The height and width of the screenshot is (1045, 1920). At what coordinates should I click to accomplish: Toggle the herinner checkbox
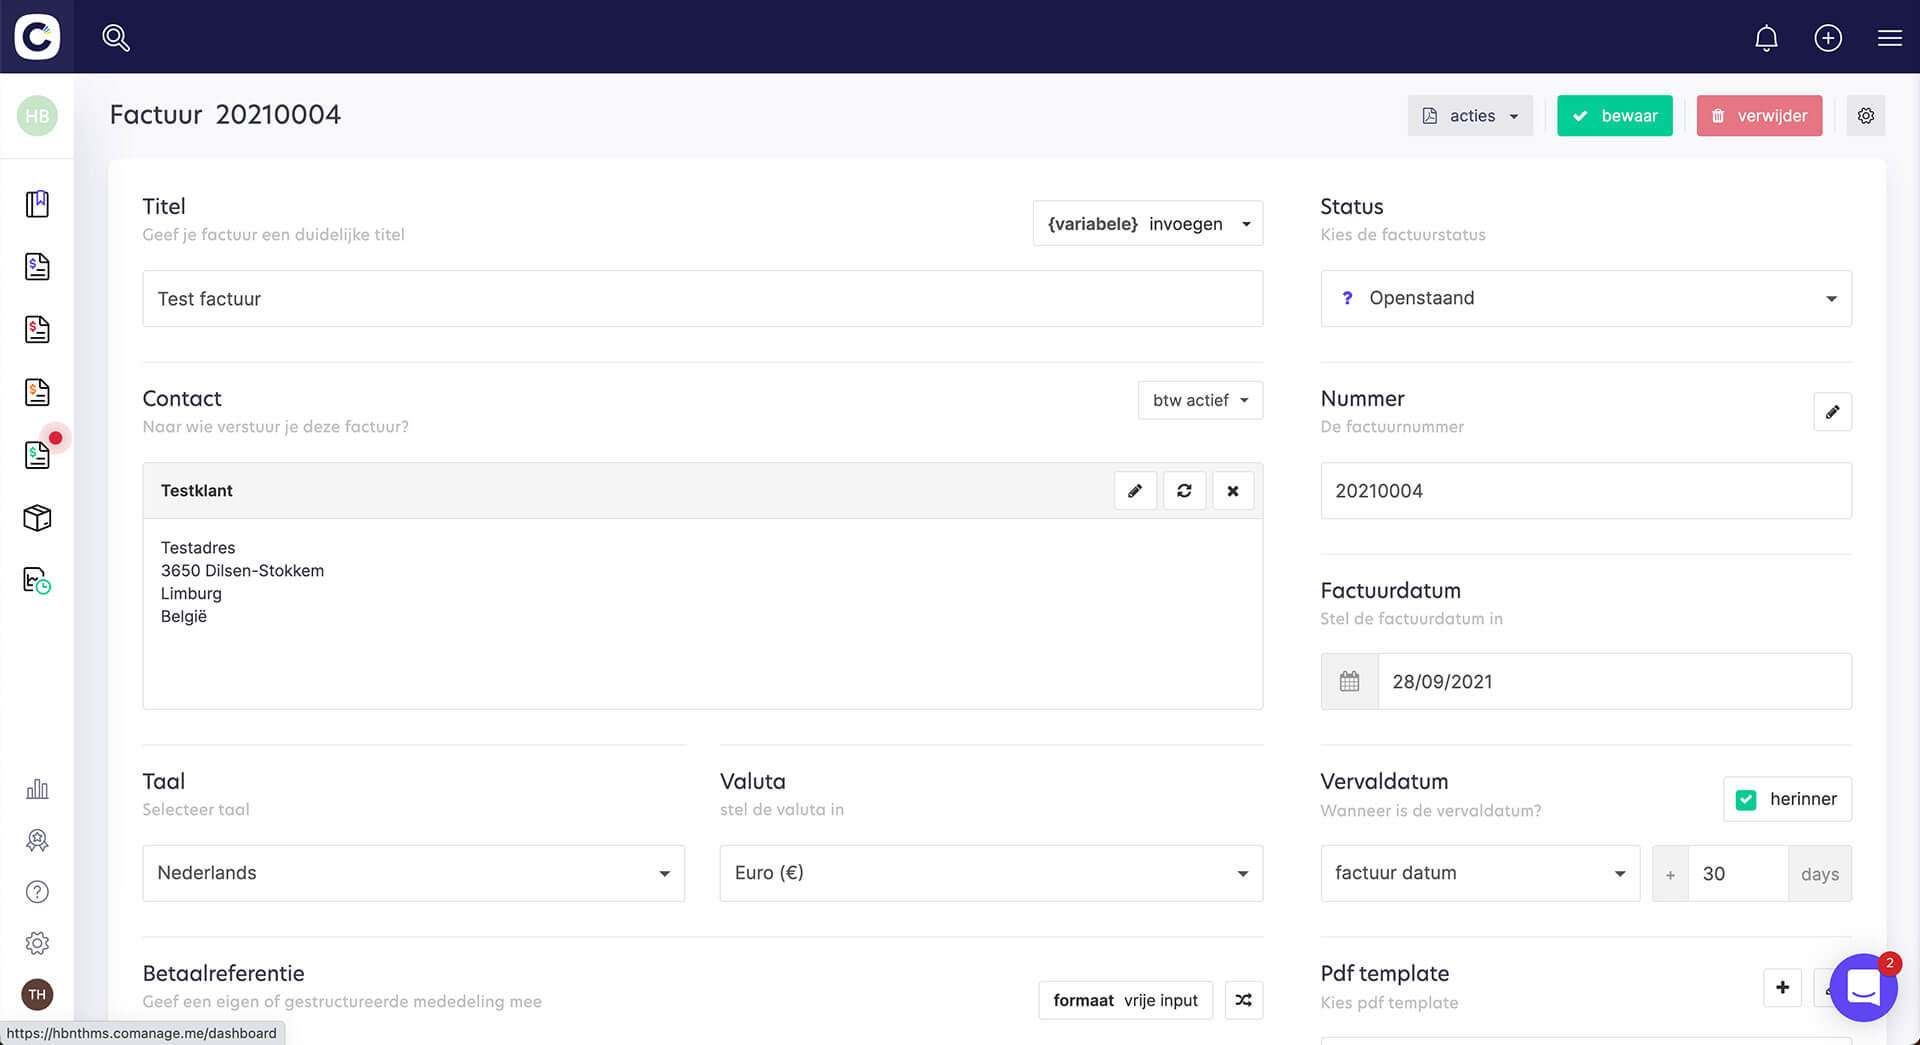coord(1746,800)
